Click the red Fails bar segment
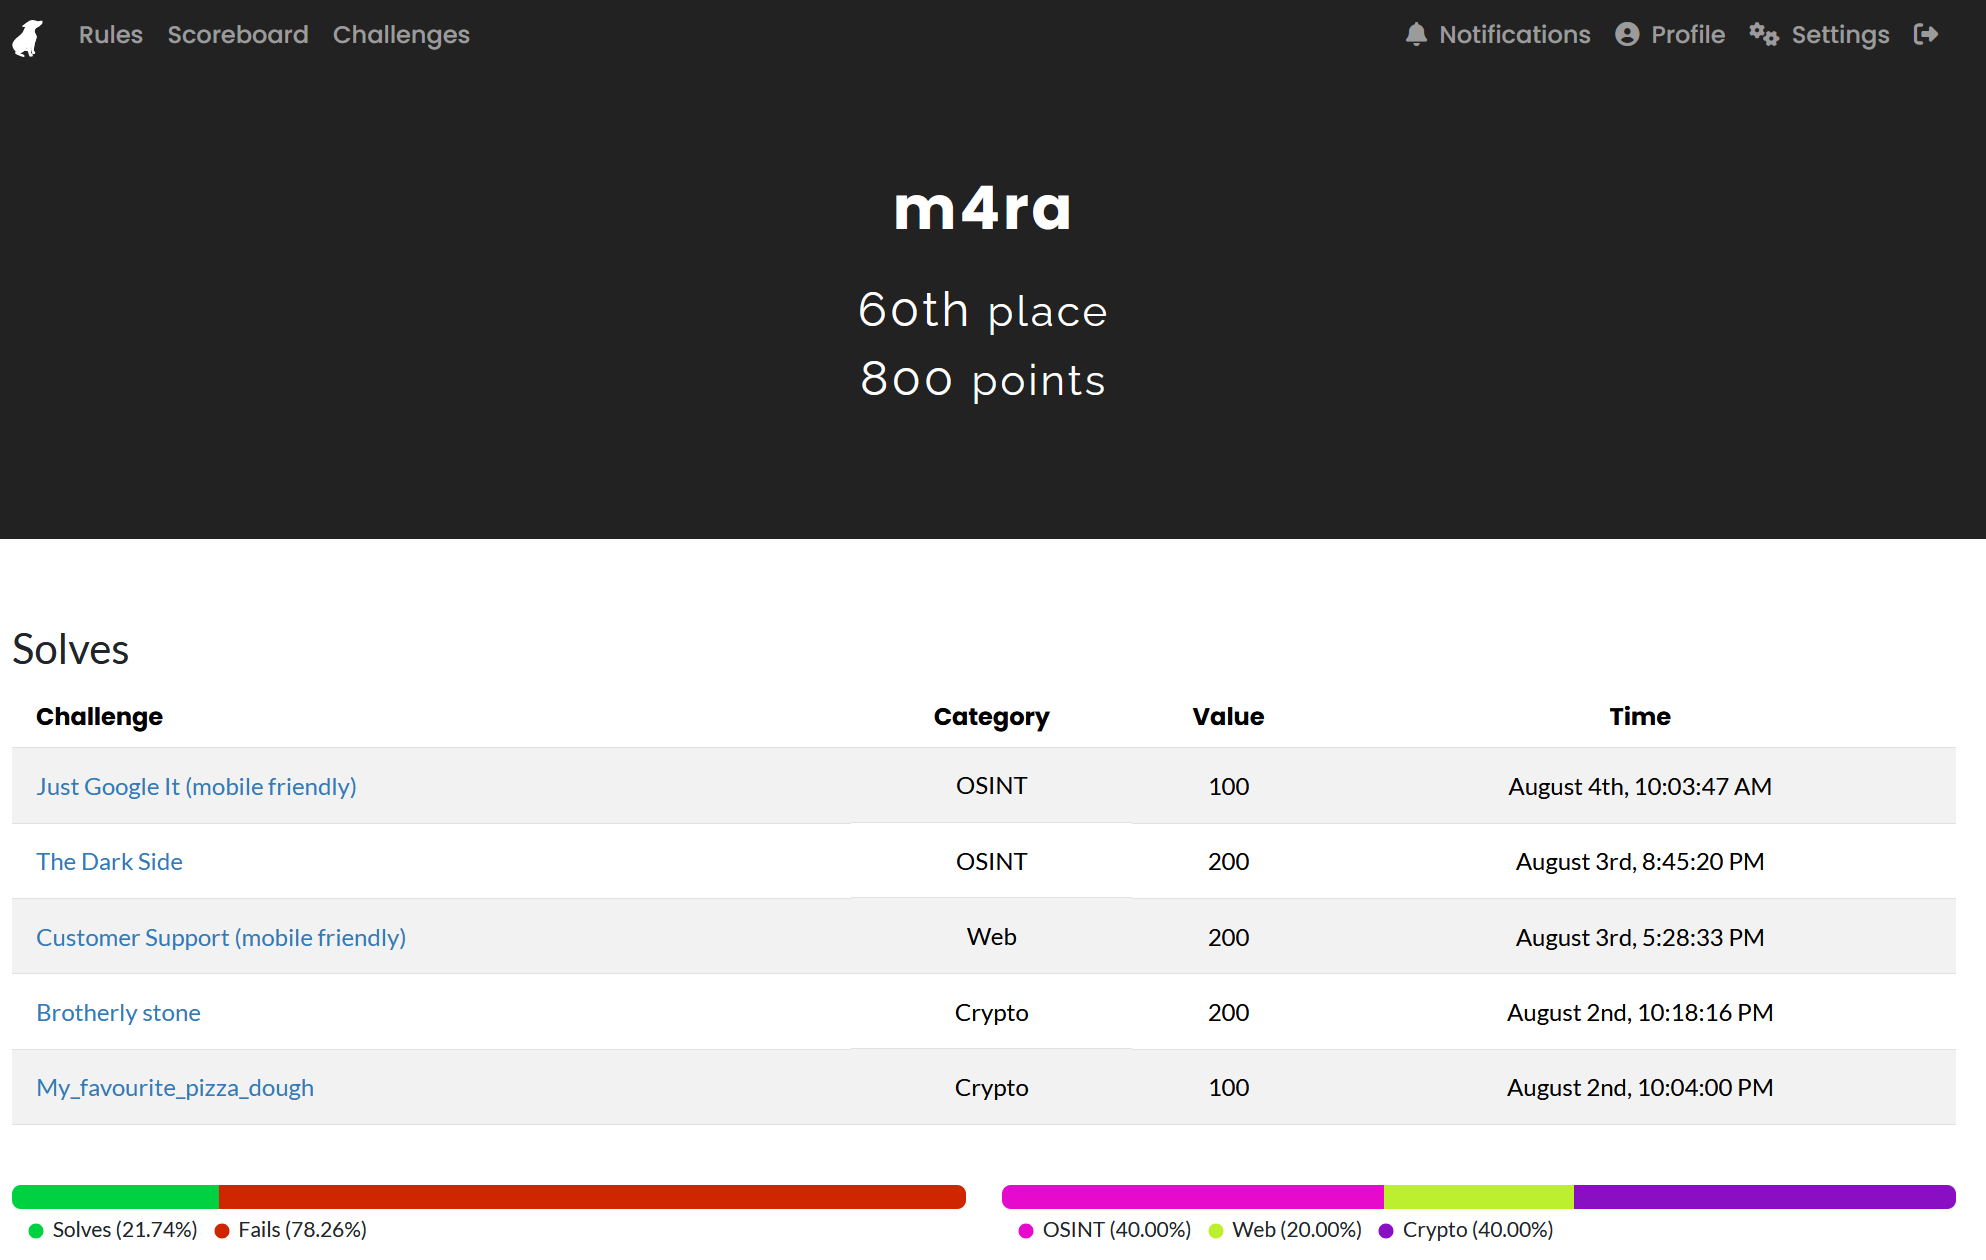Screen dimensions: 1986x1260 592,1197
